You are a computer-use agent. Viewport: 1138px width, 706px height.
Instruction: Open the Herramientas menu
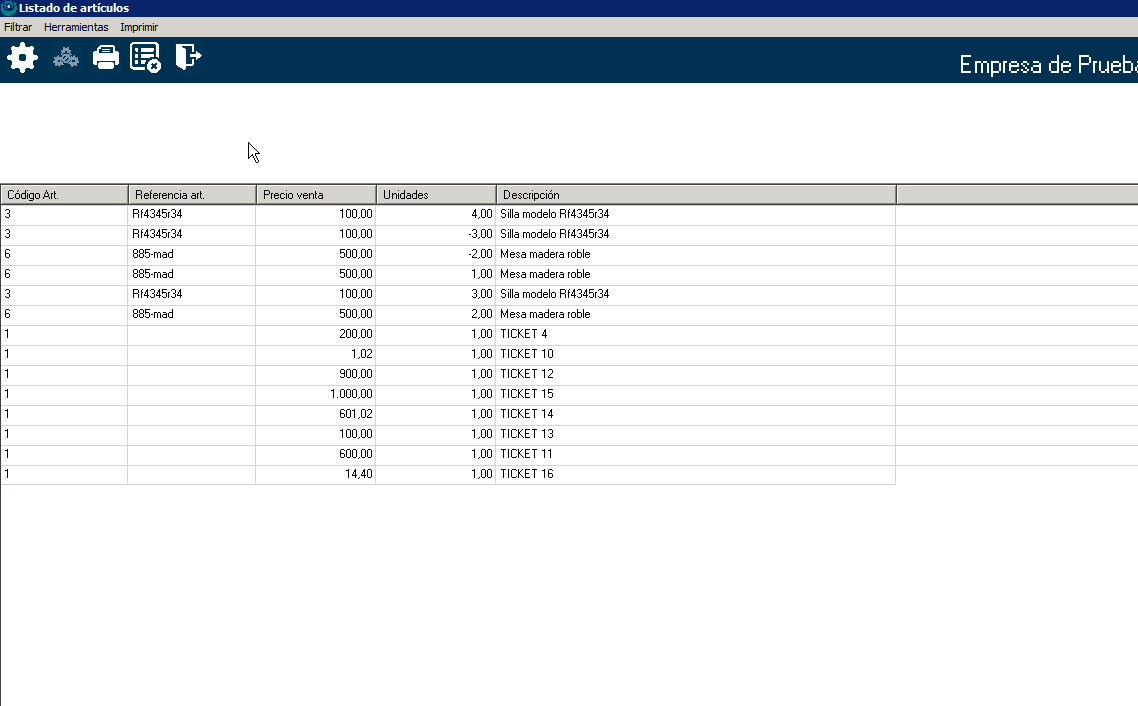76,27
